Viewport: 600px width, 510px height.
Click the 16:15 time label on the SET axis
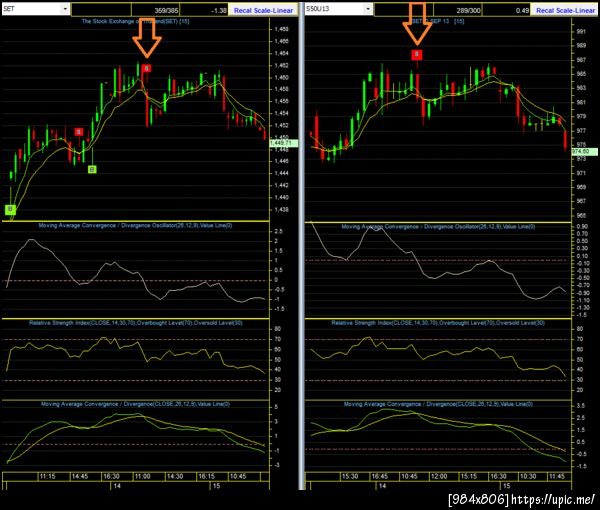click(206, 476)
